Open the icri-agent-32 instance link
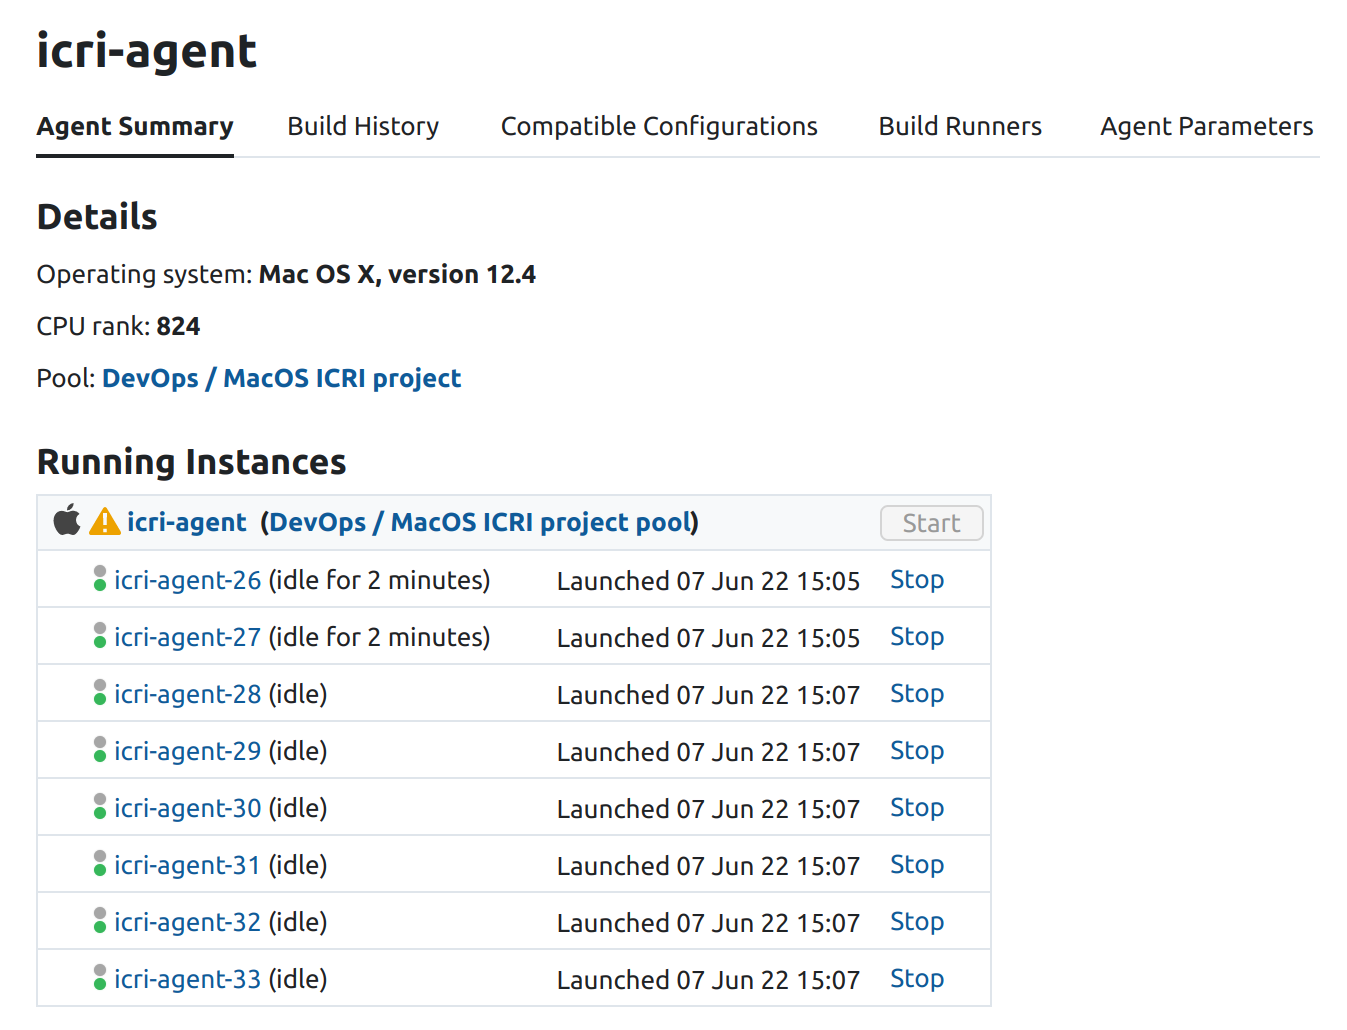 point(187,922)
